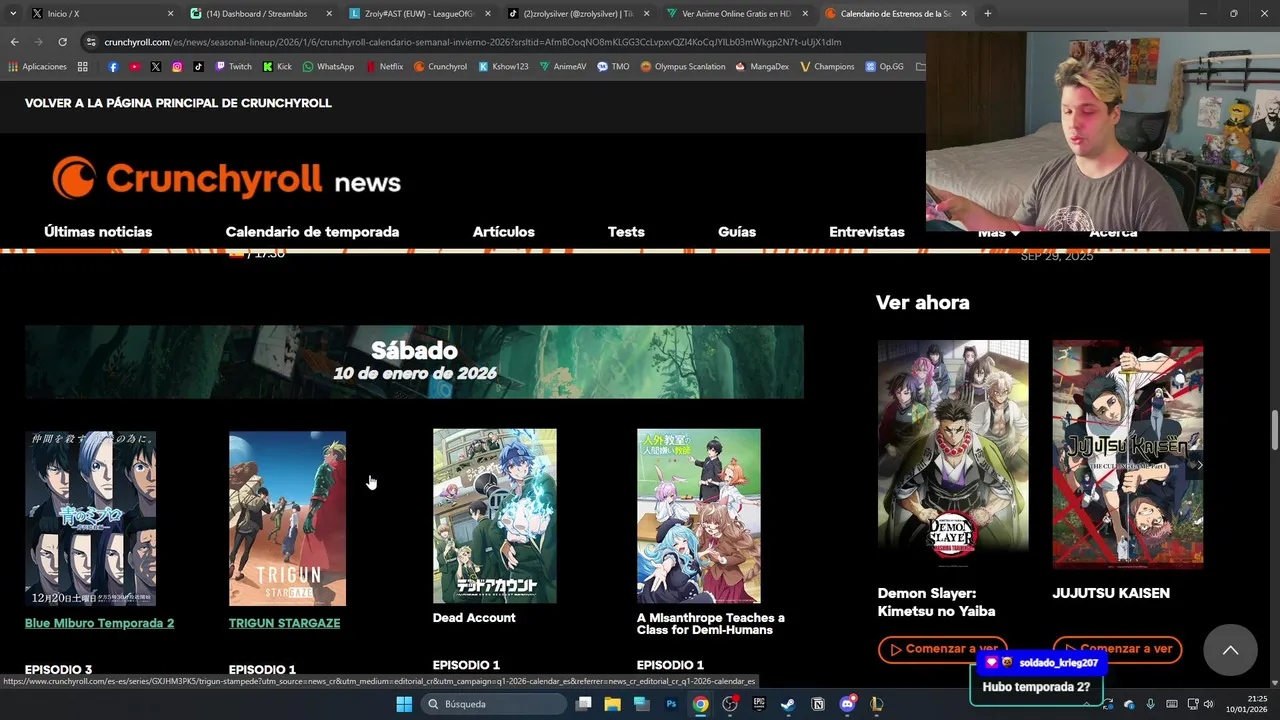Open the Twitch bookmark
This screenshot has height=720, width=1280.
234,67
